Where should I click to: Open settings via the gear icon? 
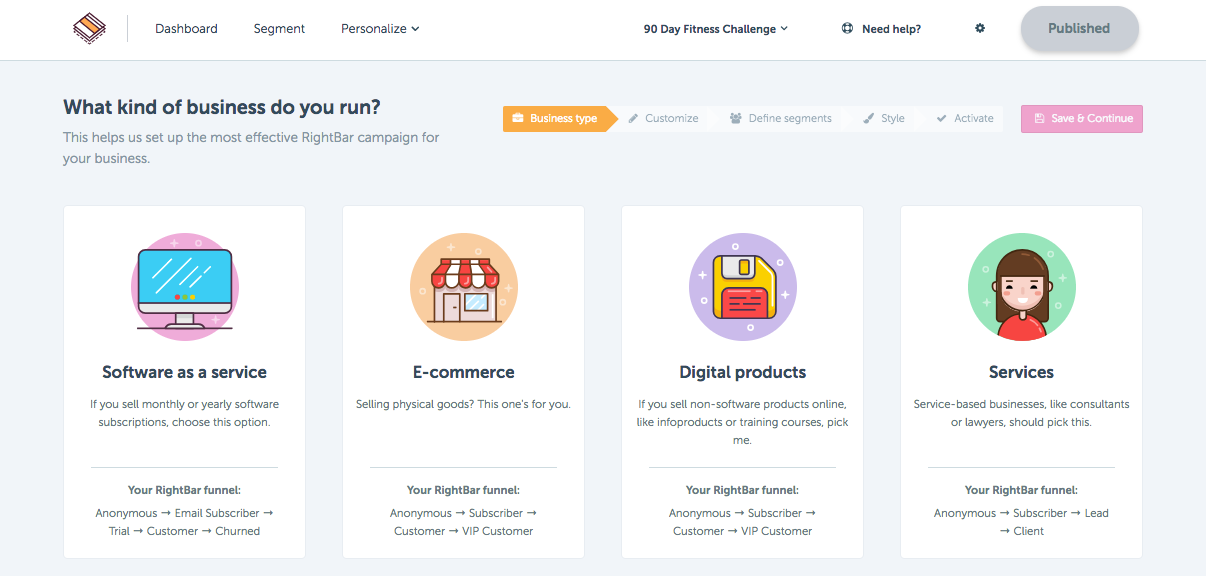coord(980,29)
